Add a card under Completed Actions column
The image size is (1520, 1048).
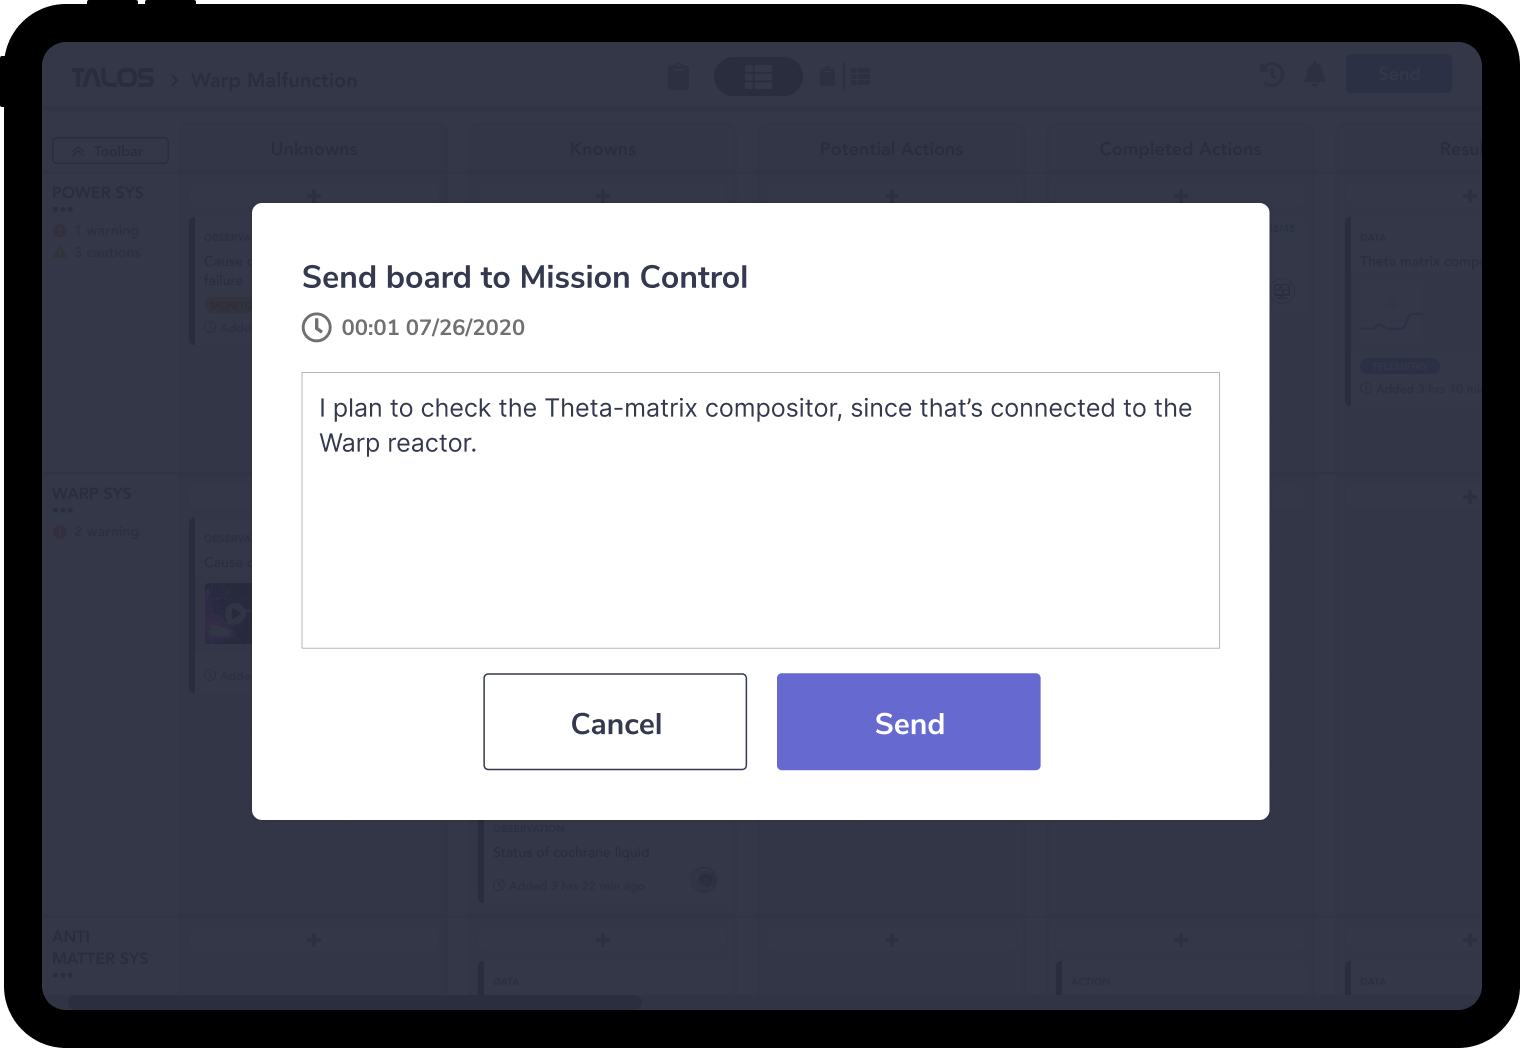click(x=1181, y=196)
